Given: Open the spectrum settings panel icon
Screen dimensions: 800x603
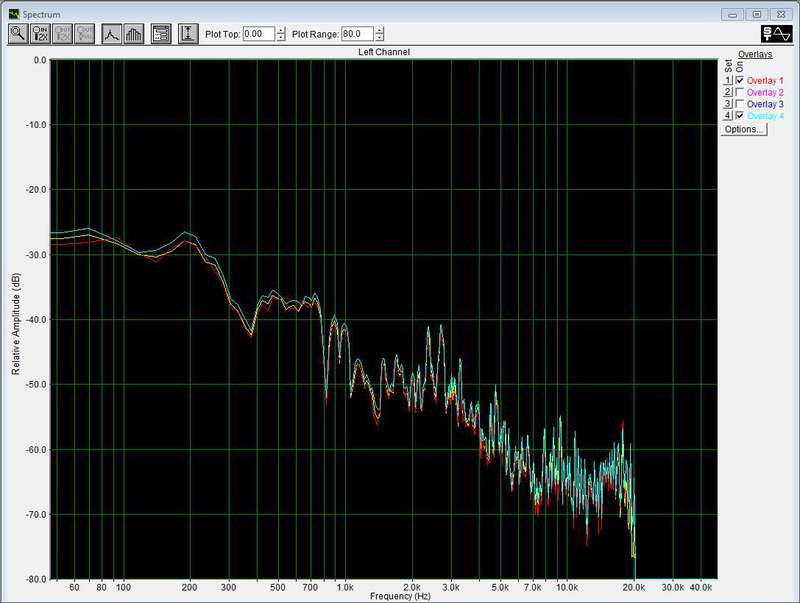Looking at the screenshot, I should click(x=161, y=34).
